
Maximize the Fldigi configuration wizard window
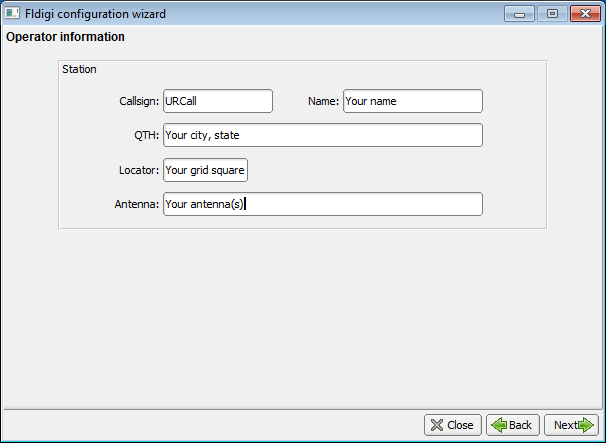coord(552,14)
